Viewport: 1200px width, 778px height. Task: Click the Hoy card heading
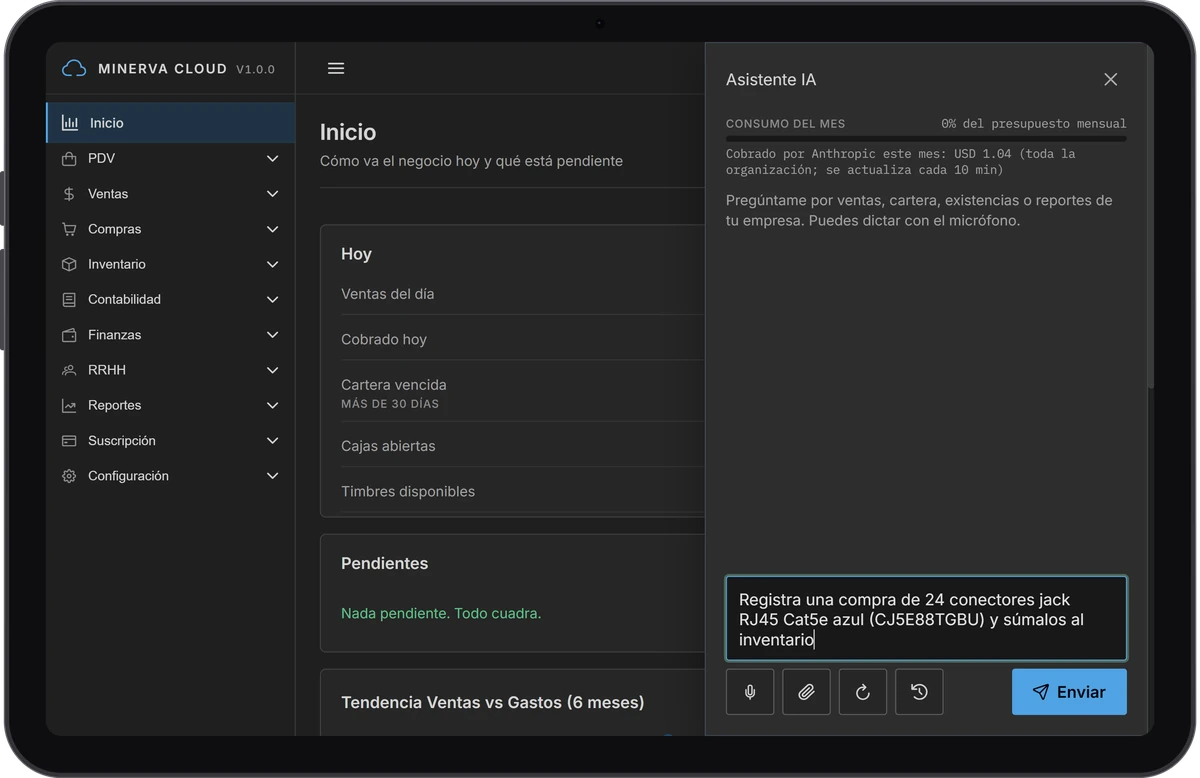pyautogui.click(x=356, y=254)
